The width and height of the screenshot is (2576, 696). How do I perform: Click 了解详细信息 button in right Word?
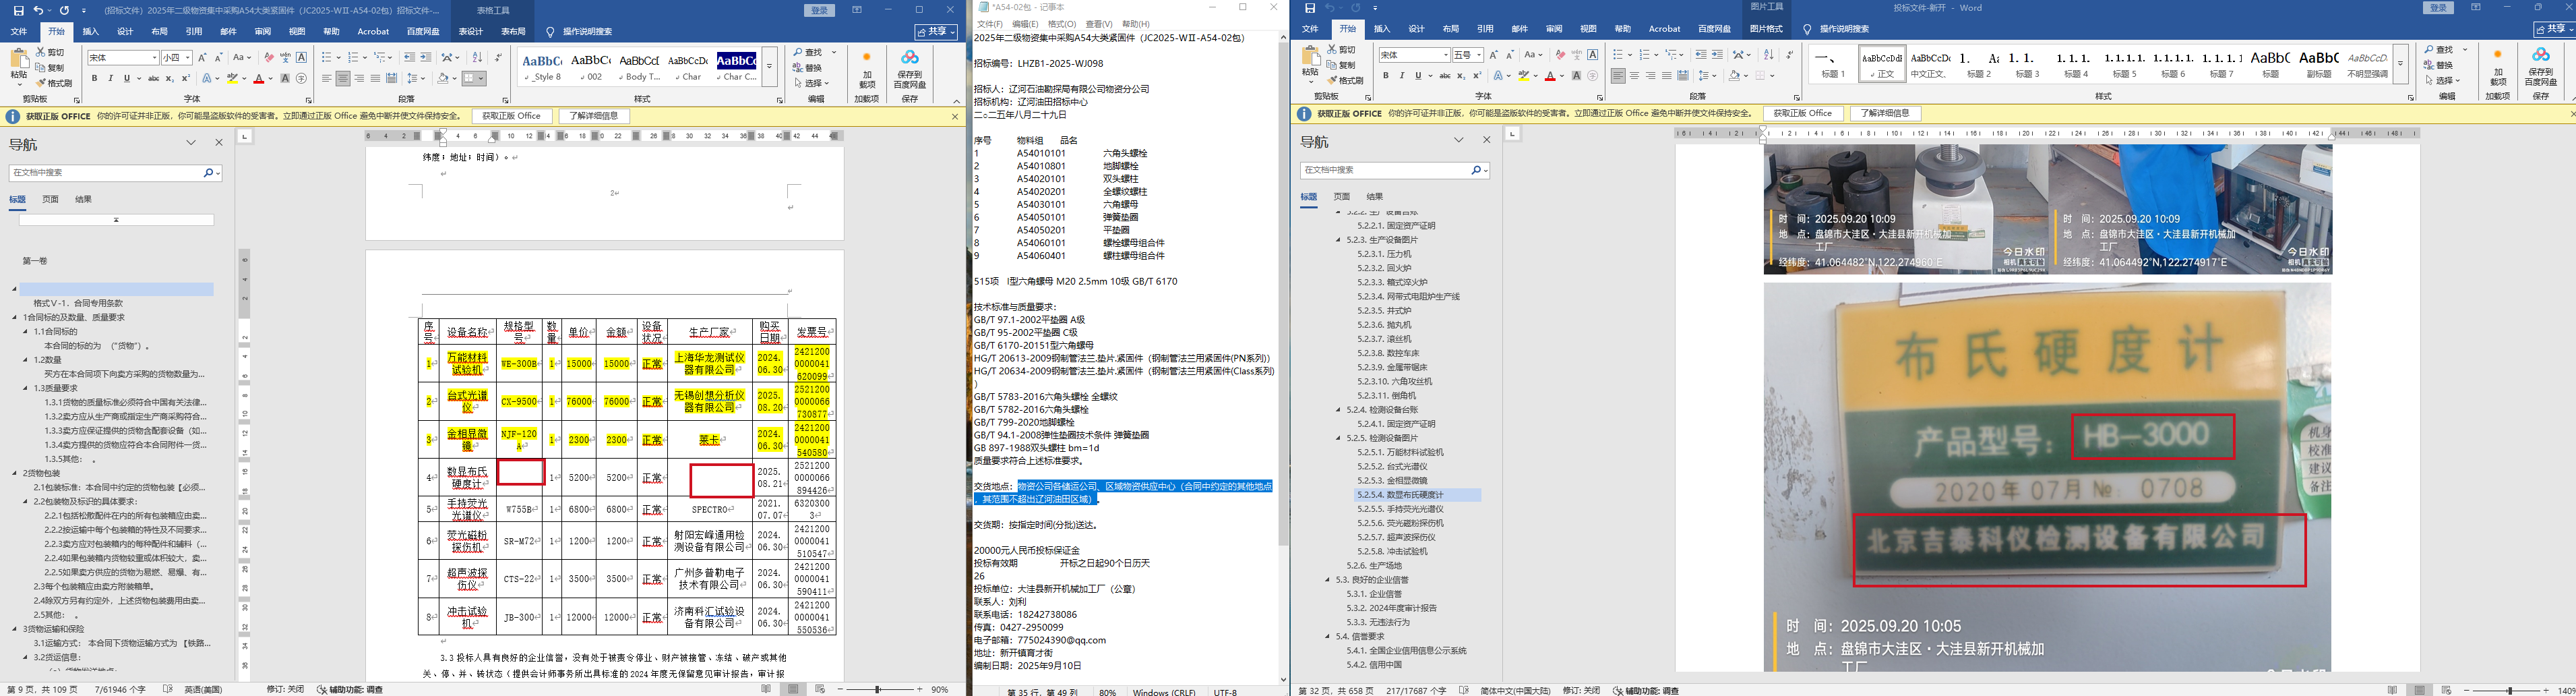click(1885, 114)
